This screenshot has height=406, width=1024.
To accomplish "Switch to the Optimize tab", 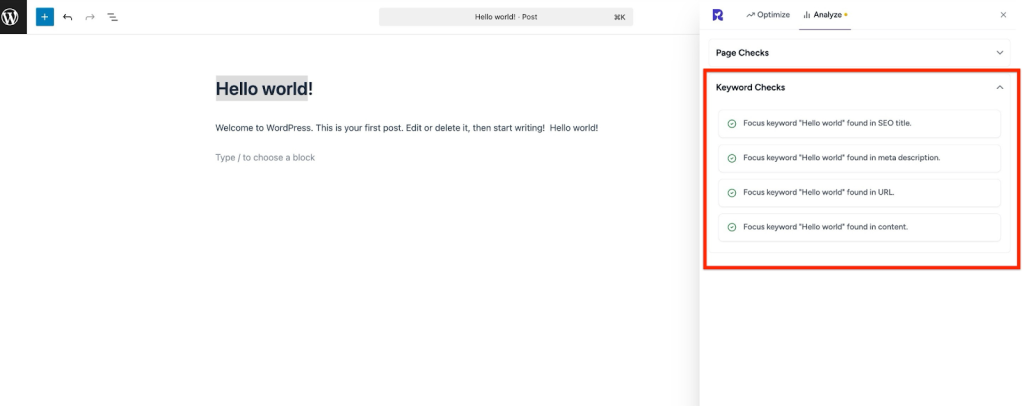I will tap(768, 15).
